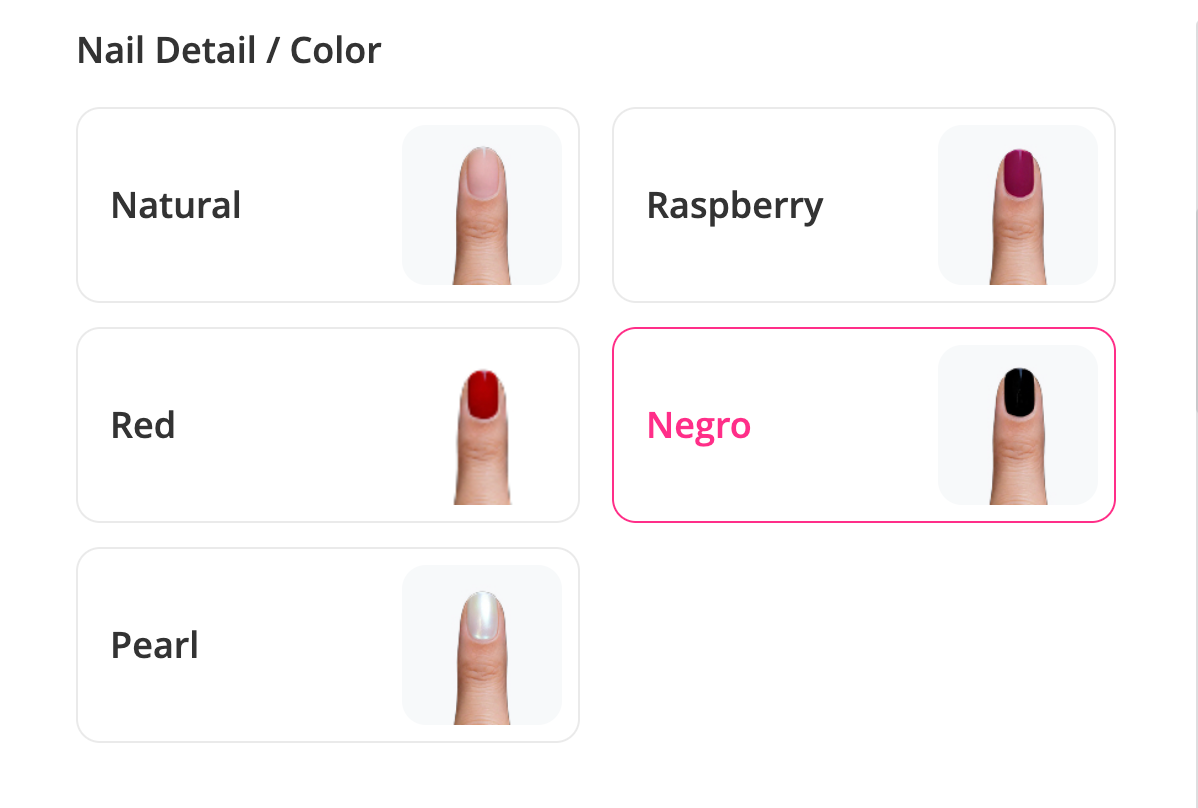The image size is (1198, 808).
Task: Click the Pearl nail finger thumbnail
Action: pos(482,645)
